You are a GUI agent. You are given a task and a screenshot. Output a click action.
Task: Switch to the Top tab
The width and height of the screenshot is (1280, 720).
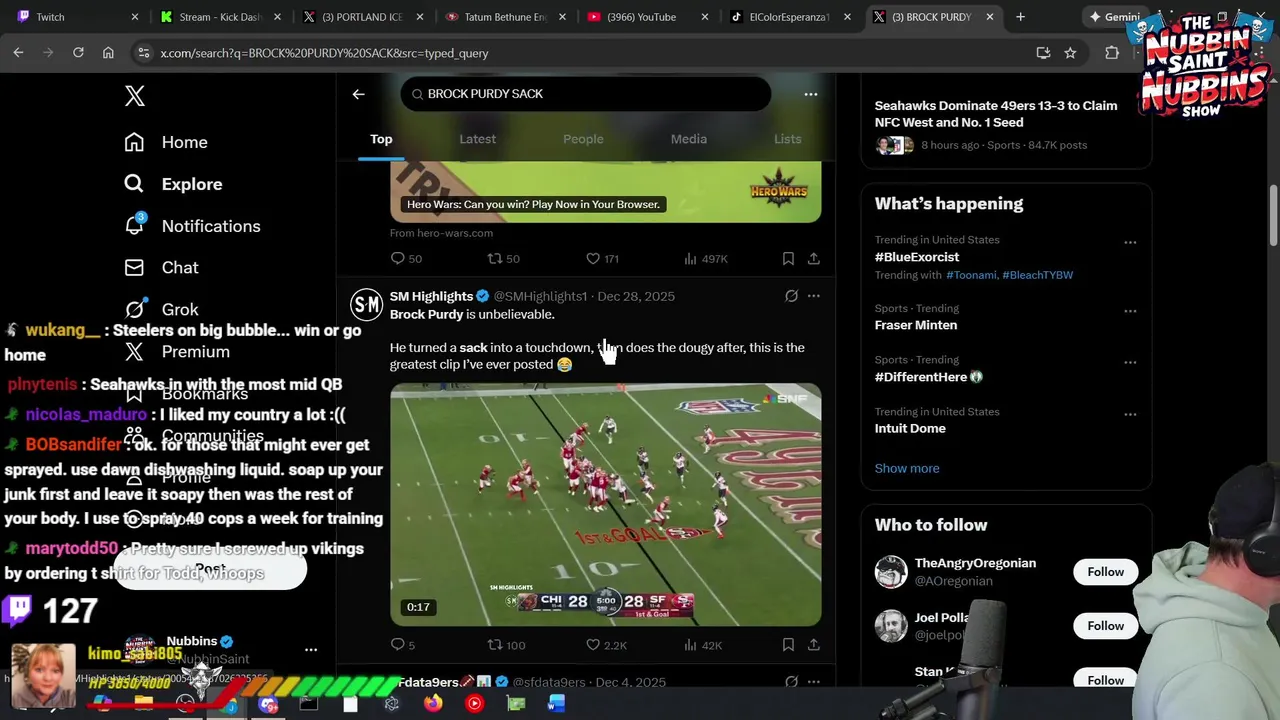click(381, 139)
